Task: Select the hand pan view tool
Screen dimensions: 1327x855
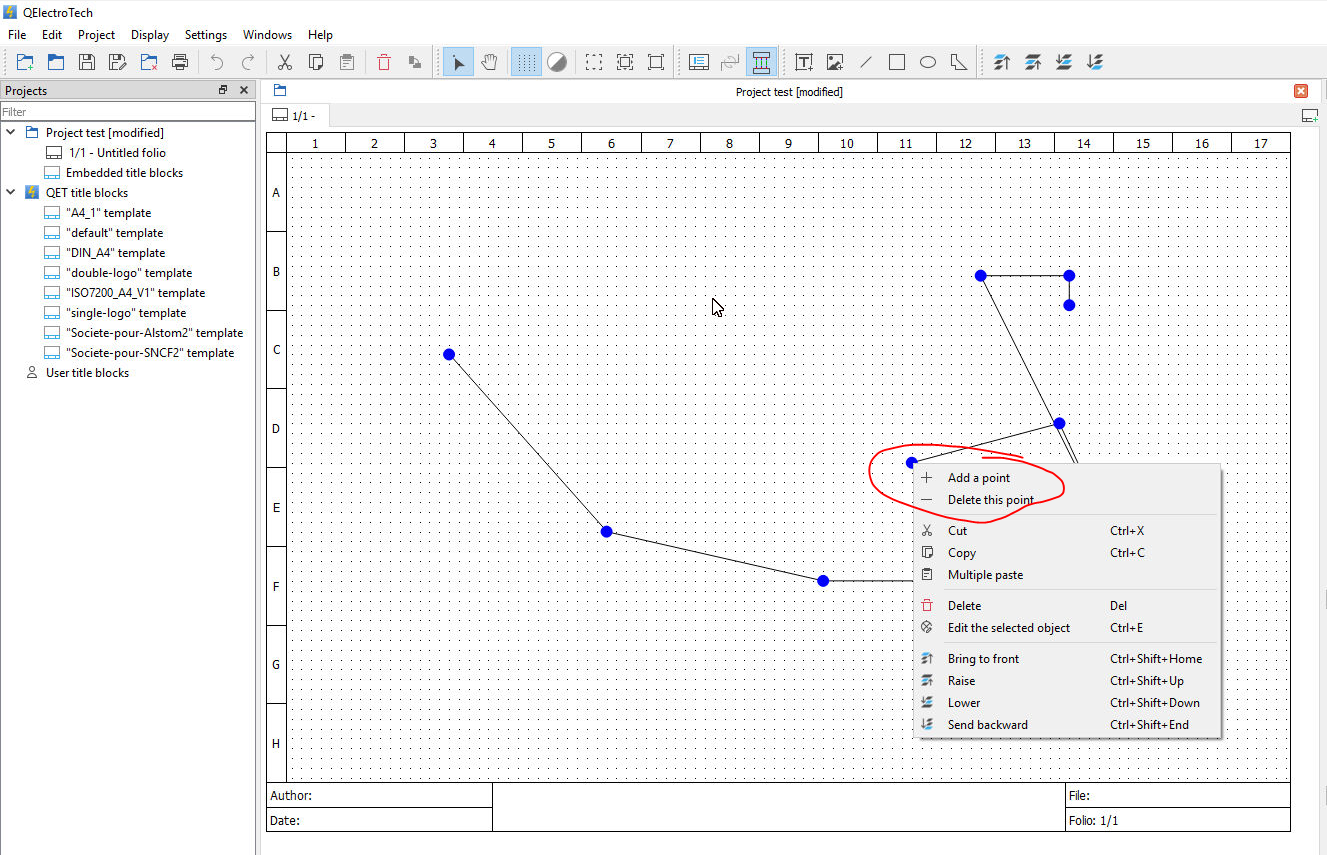Action: point(489,62)
